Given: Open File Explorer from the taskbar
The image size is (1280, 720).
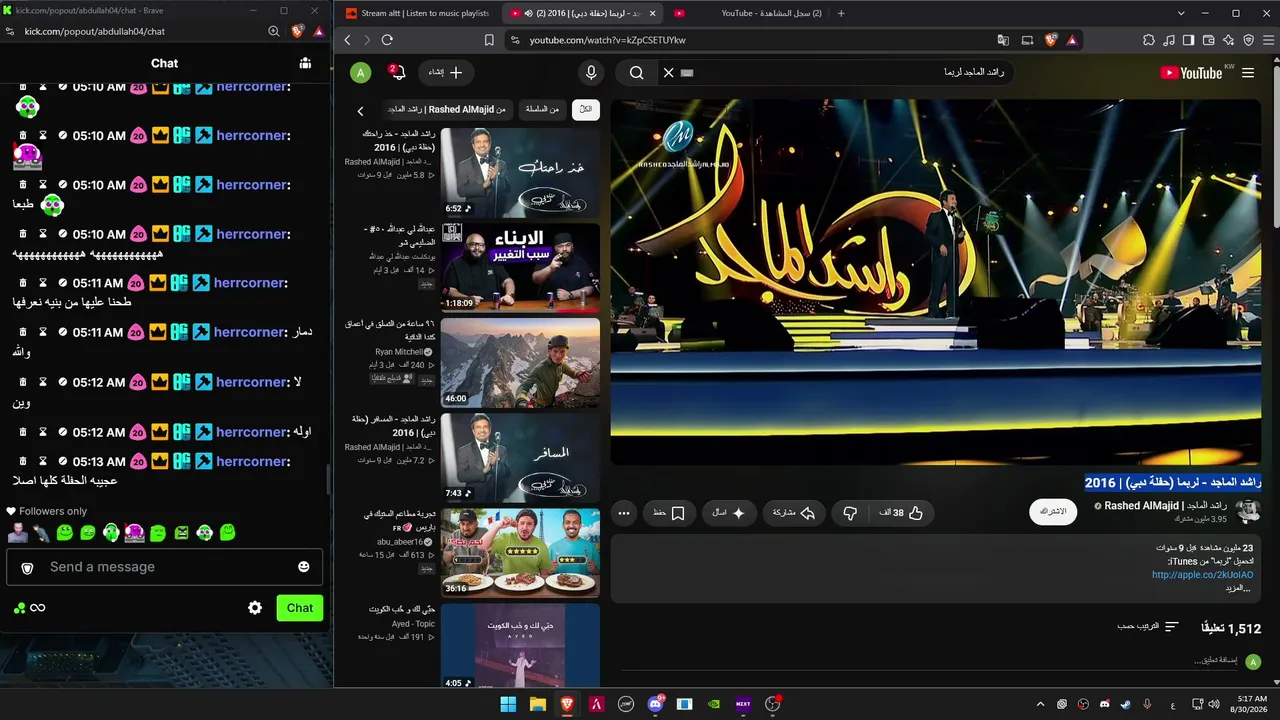Looking at the screenshot, I should (x=537, y=704).
